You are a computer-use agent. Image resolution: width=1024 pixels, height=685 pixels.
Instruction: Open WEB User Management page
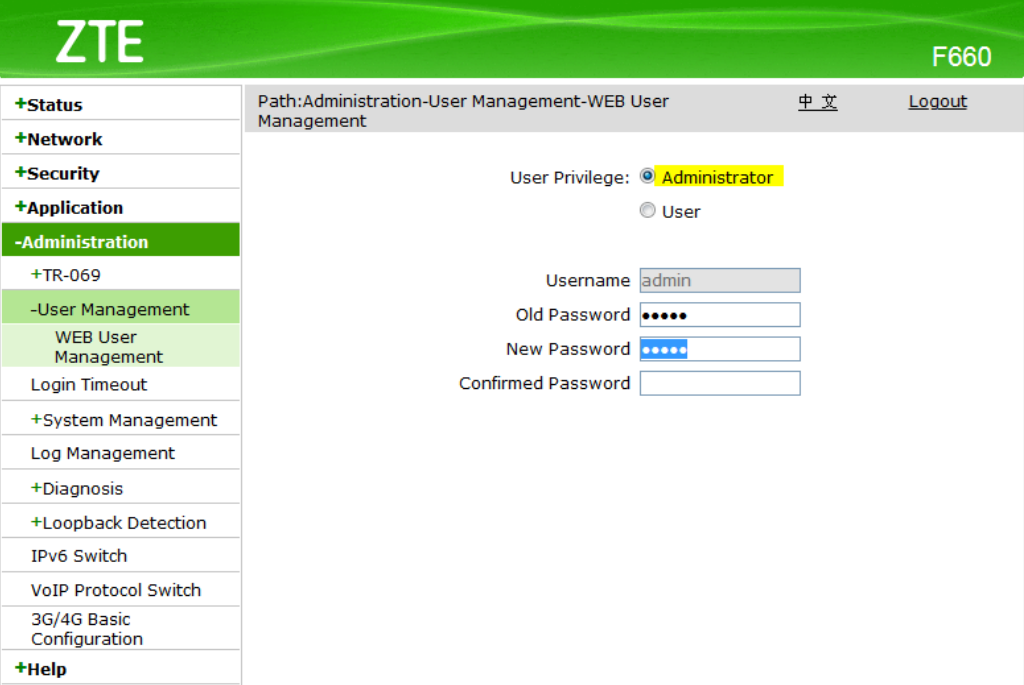click(x=108, y=347)
